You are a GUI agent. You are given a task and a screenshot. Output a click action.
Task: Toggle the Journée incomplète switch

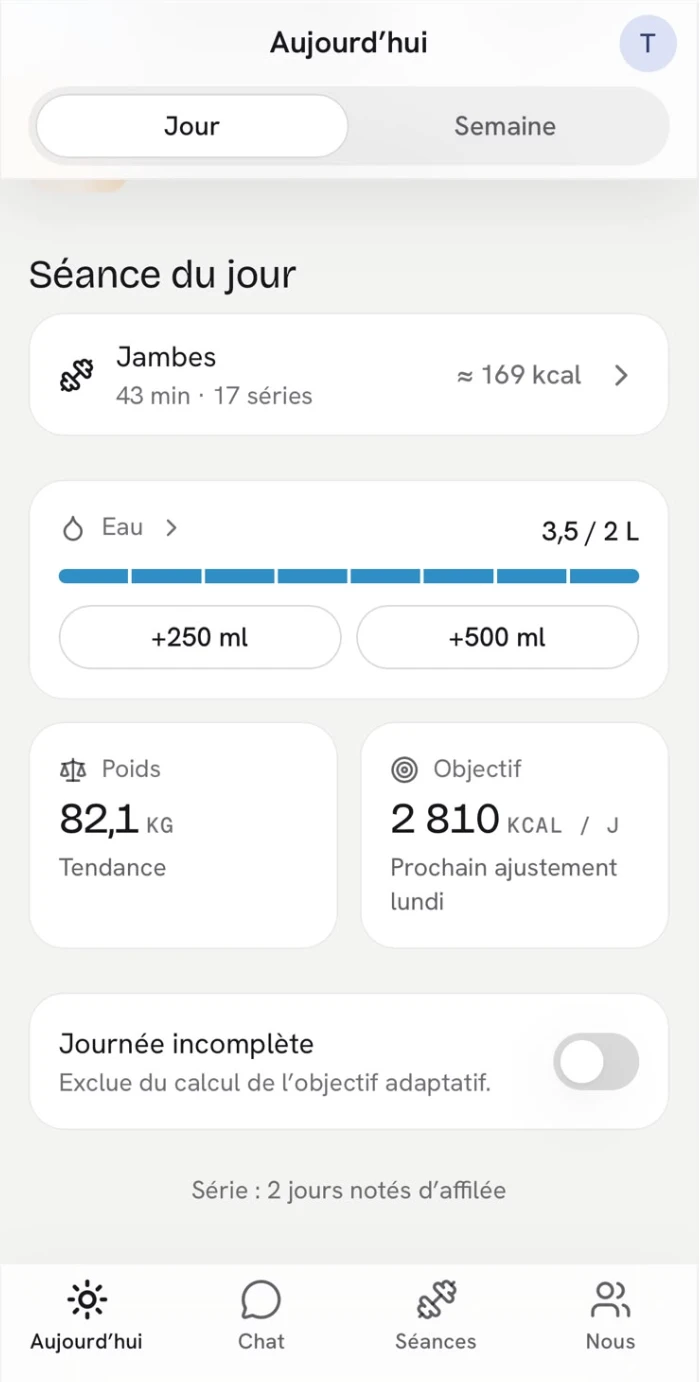(x=597, y=1061)
